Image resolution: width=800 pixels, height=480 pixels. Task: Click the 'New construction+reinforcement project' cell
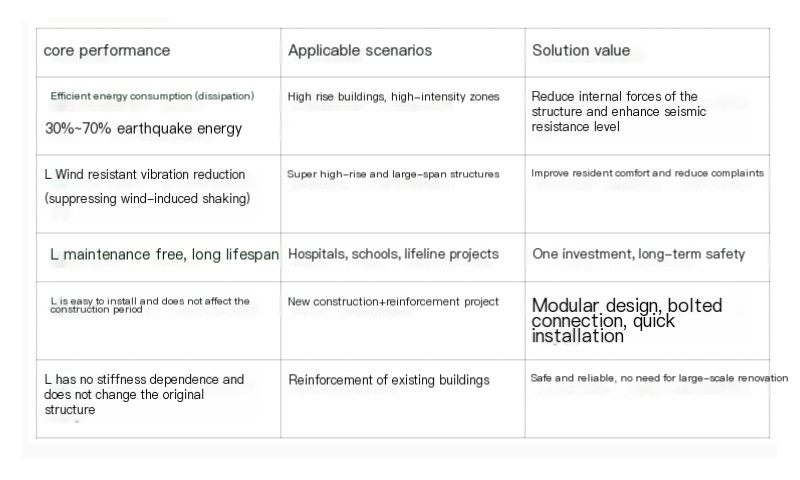tap(403, 321)
